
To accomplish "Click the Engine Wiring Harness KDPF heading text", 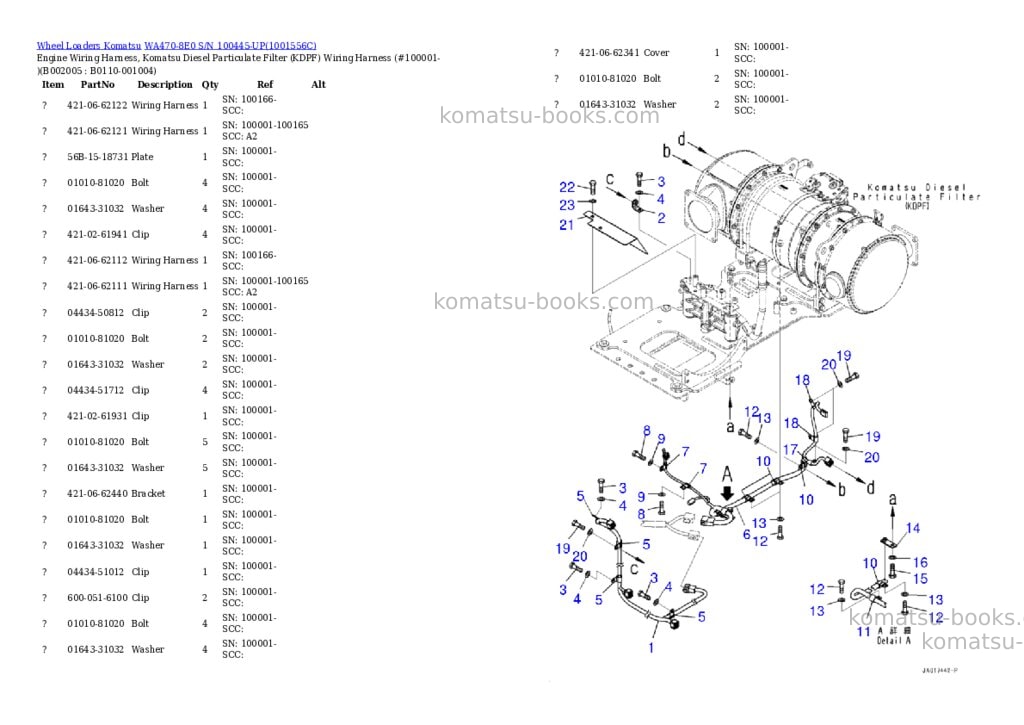I will point(238,64).
